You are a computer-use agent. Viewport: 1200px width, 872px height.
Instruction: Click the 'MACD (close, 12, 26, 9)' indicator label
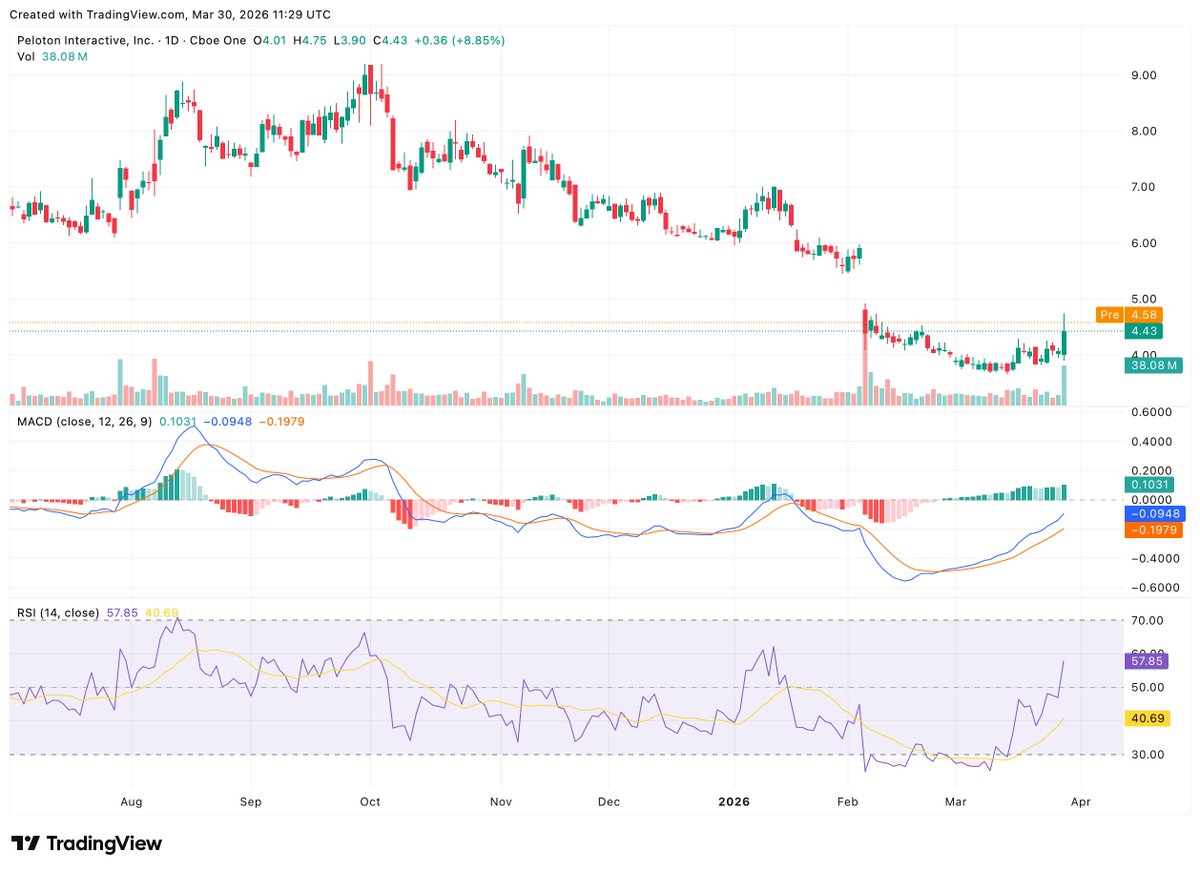[85, 422]
